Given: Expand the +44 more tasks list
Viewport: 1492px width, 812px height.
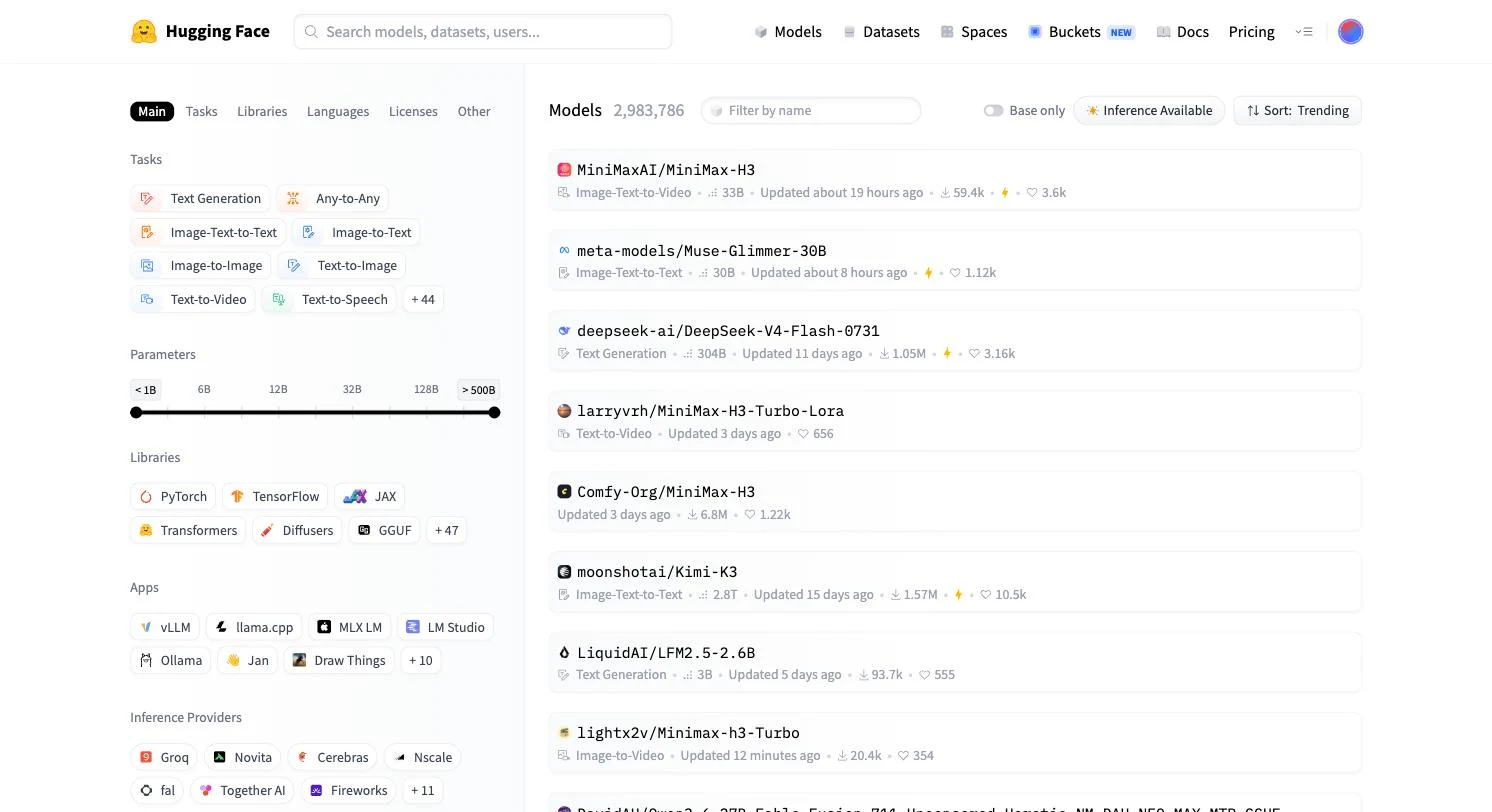Looking at the screenshot, I should coord(423,299).
